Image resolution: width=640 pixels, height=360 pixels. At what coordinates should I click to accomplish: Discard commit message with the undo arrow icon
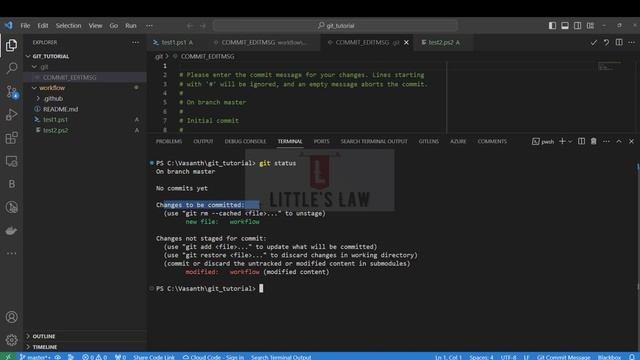pyautogui.click(x=607, y=42)
